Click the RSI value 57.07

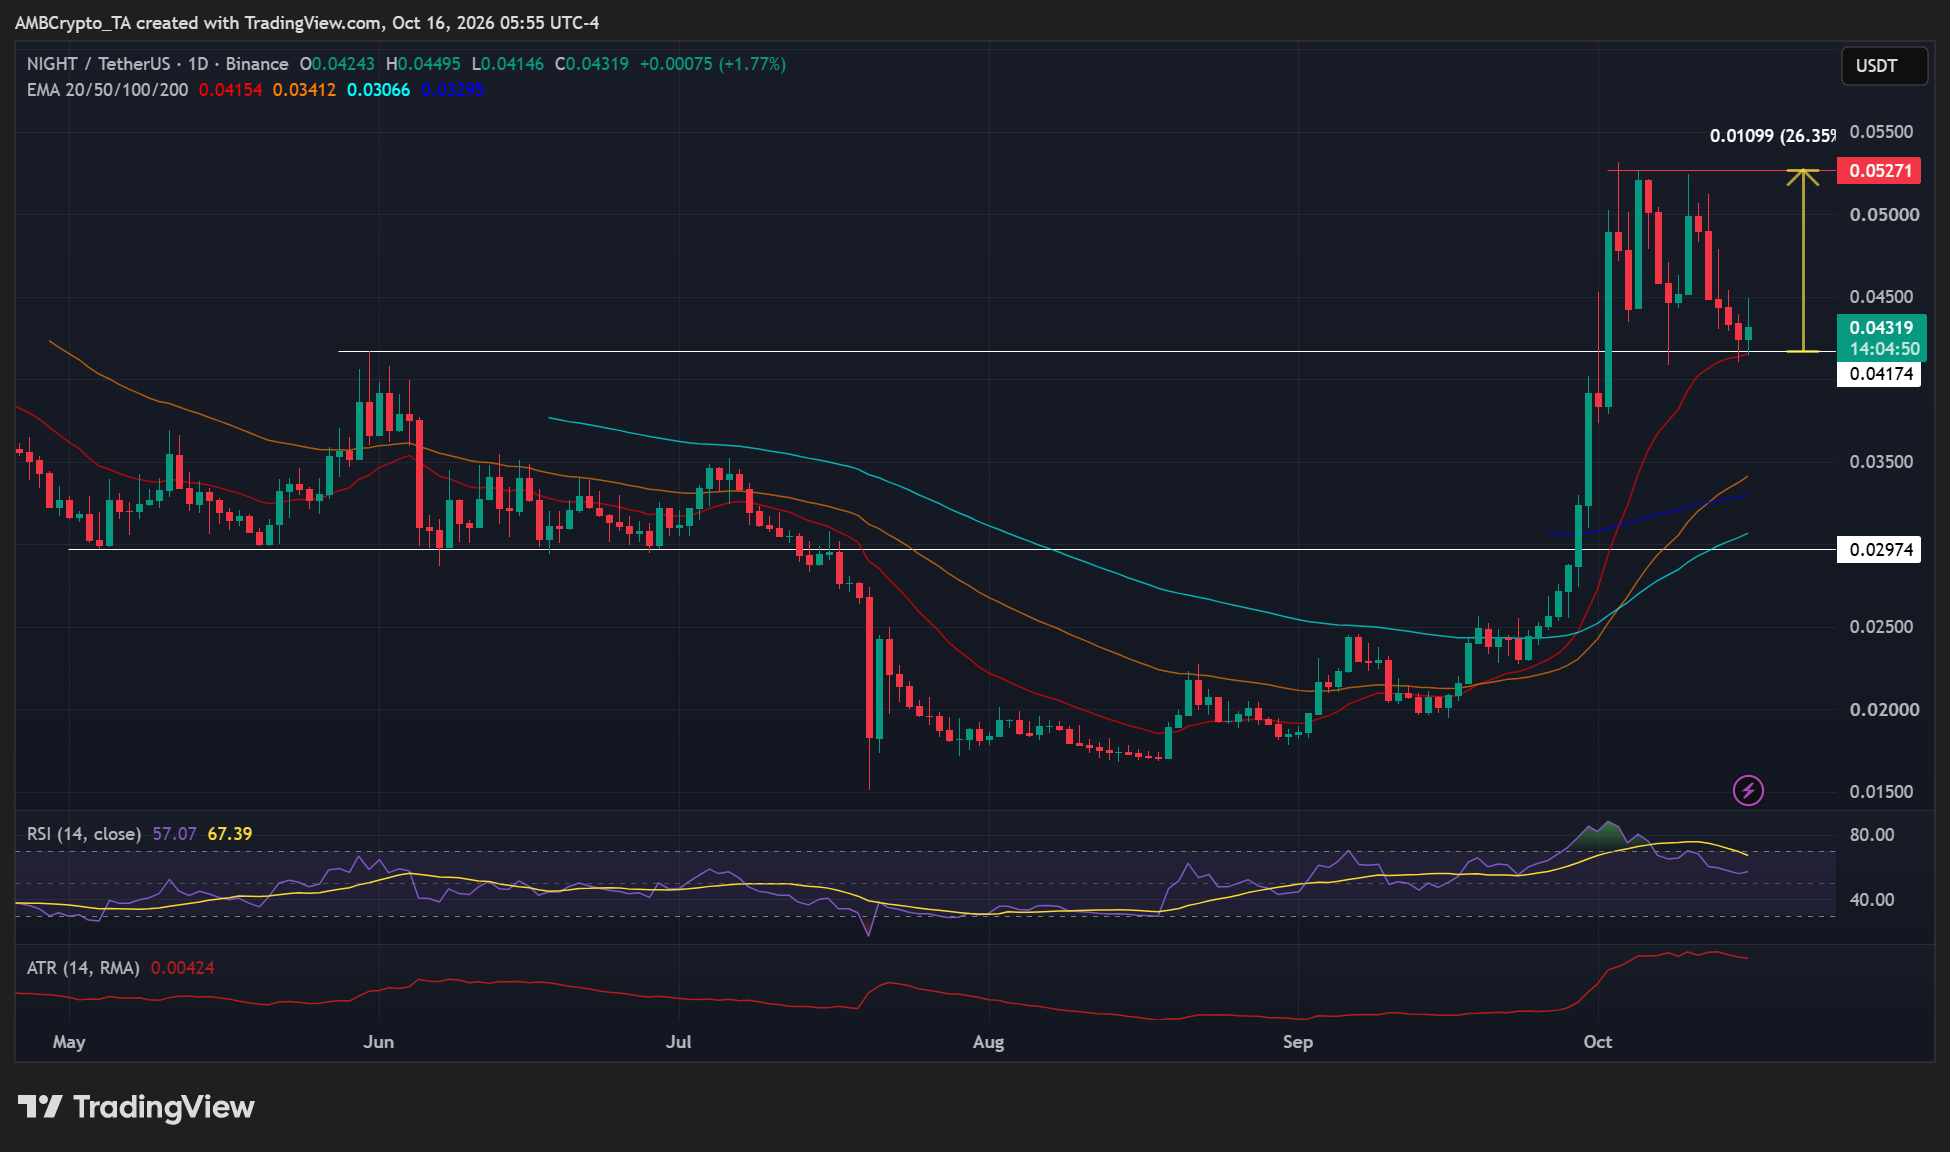pos(174,834)
